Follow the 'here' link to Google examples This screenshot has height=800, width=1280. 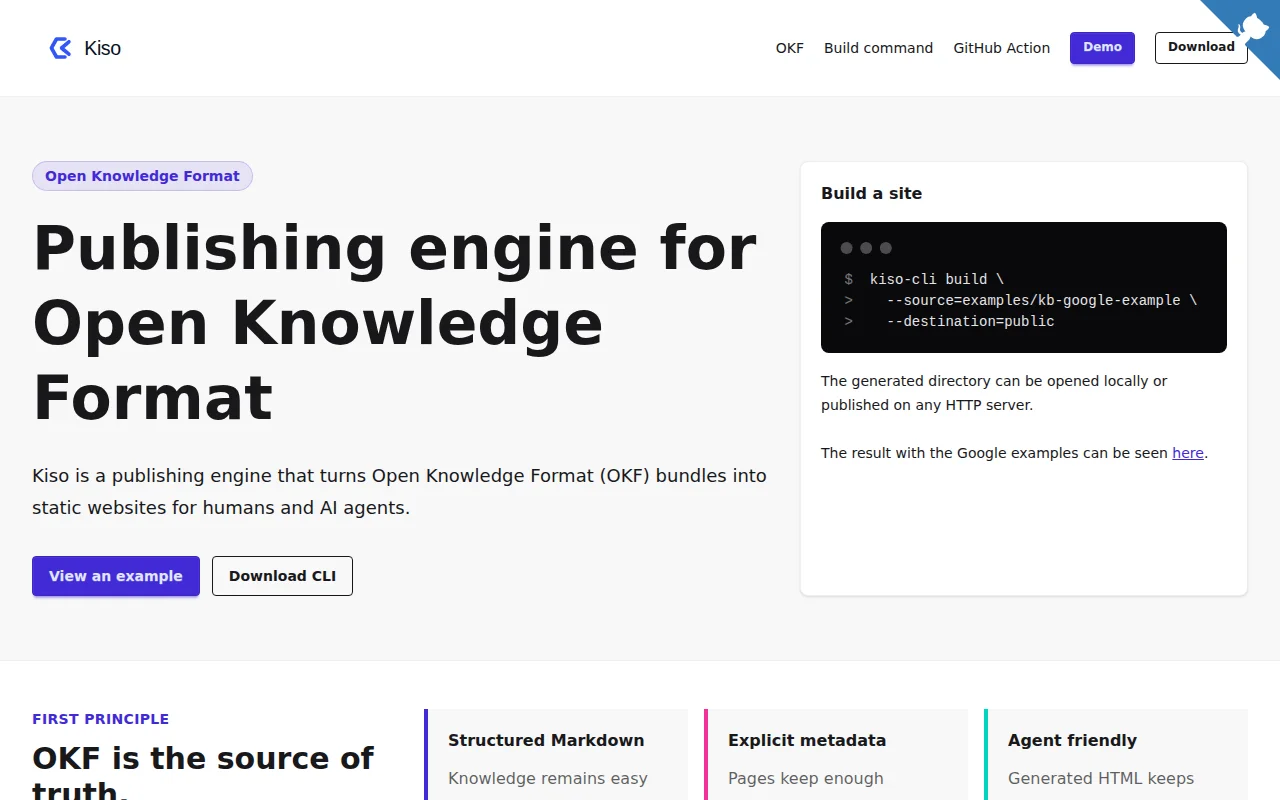click(x=1188, y=453)
